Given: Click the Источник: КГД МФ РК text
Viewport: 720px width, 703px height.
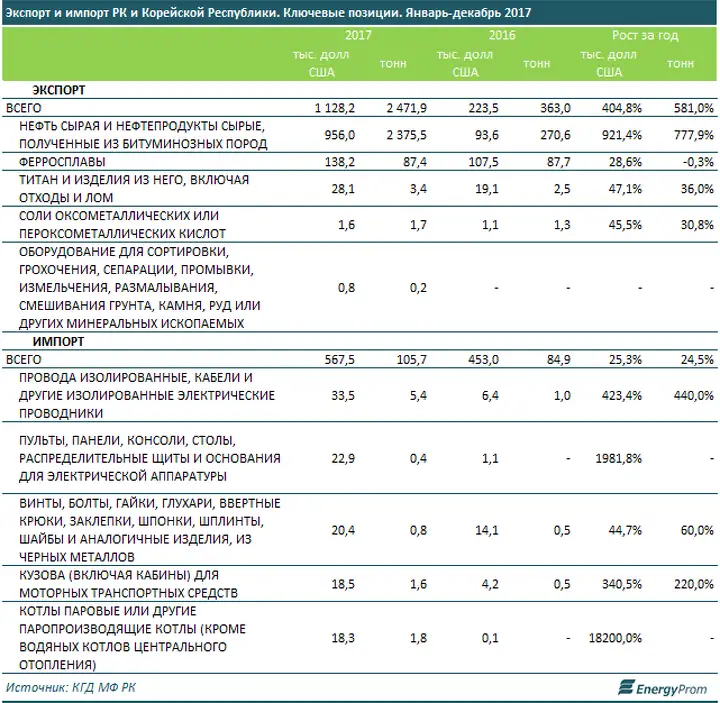Looking at the screenshot, I should [x=71, y=687].
